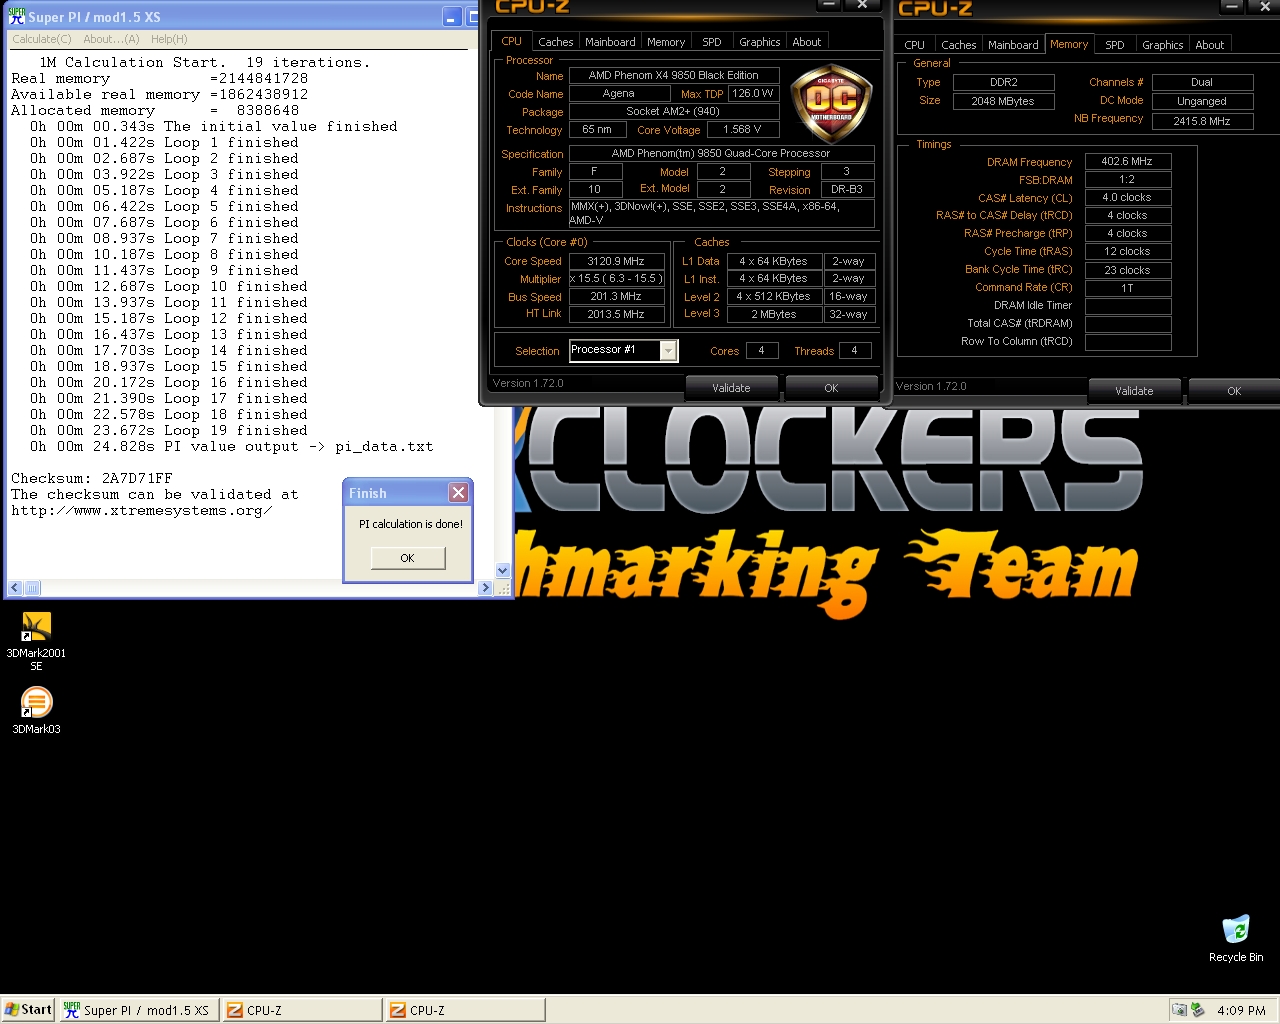The image size is (1280, 1024).
Task: Click the memory Type value DDR2
Action: point(1003,82)
